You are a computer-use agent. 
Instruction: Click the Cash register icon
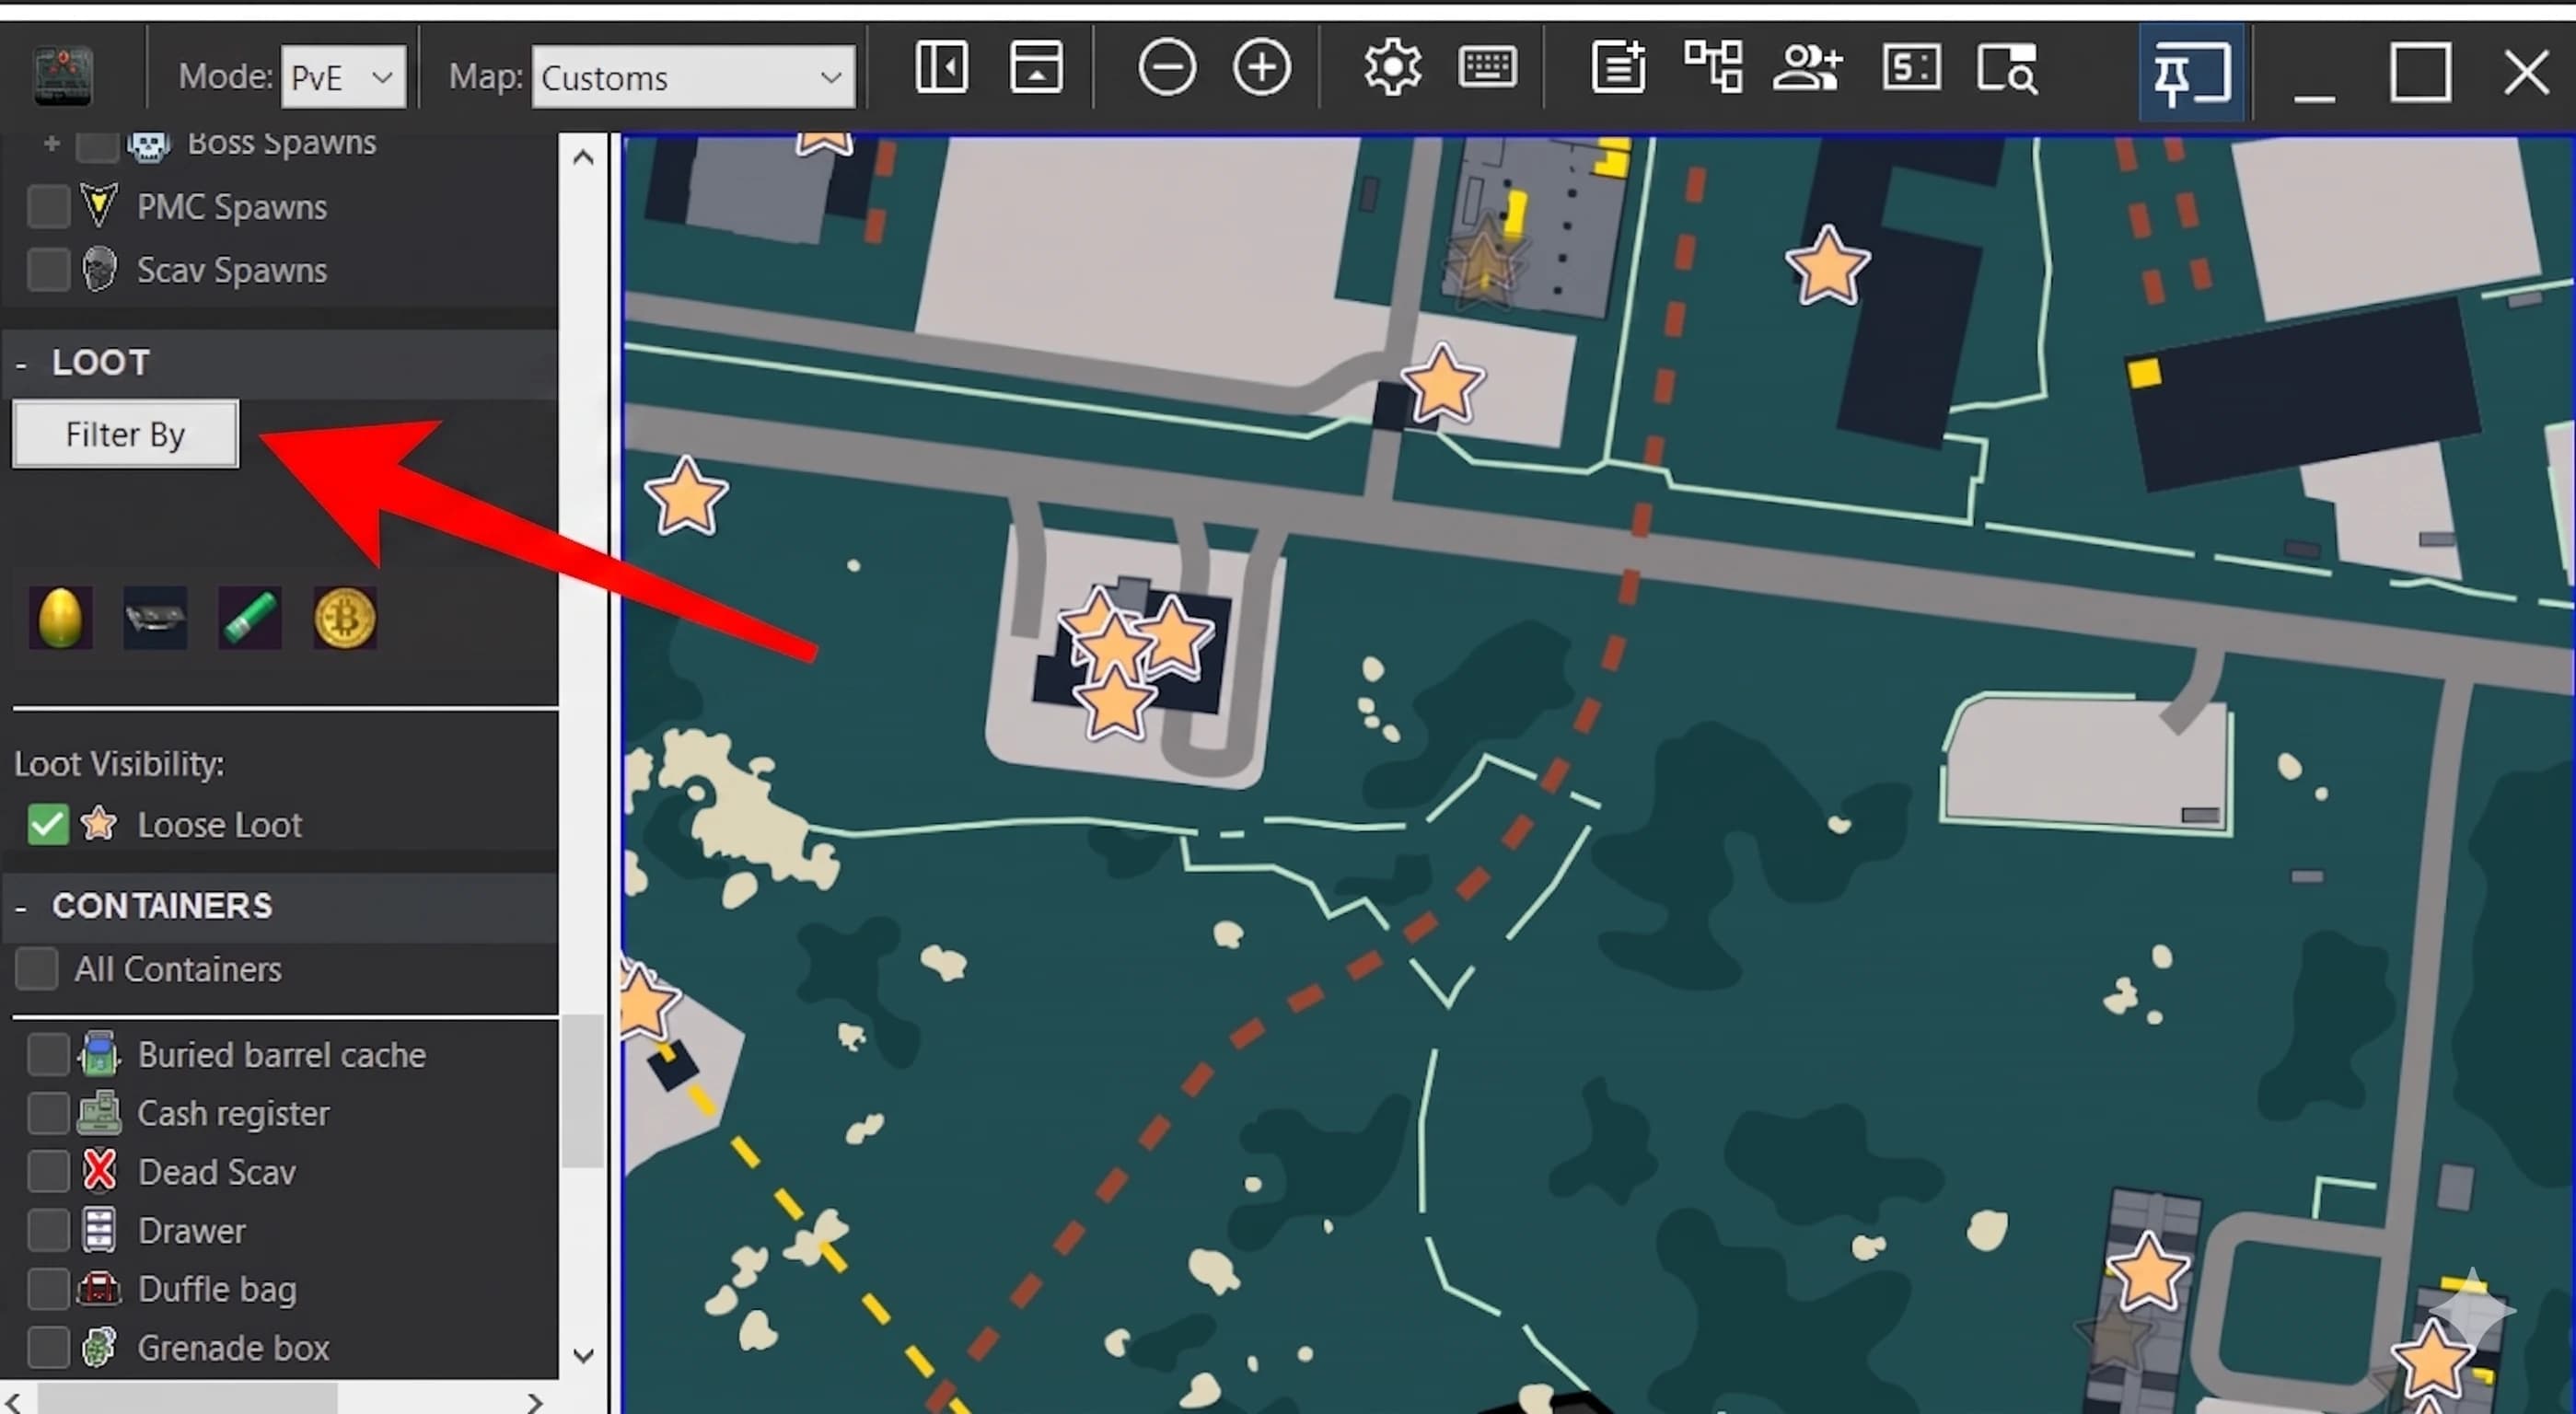99,1112
